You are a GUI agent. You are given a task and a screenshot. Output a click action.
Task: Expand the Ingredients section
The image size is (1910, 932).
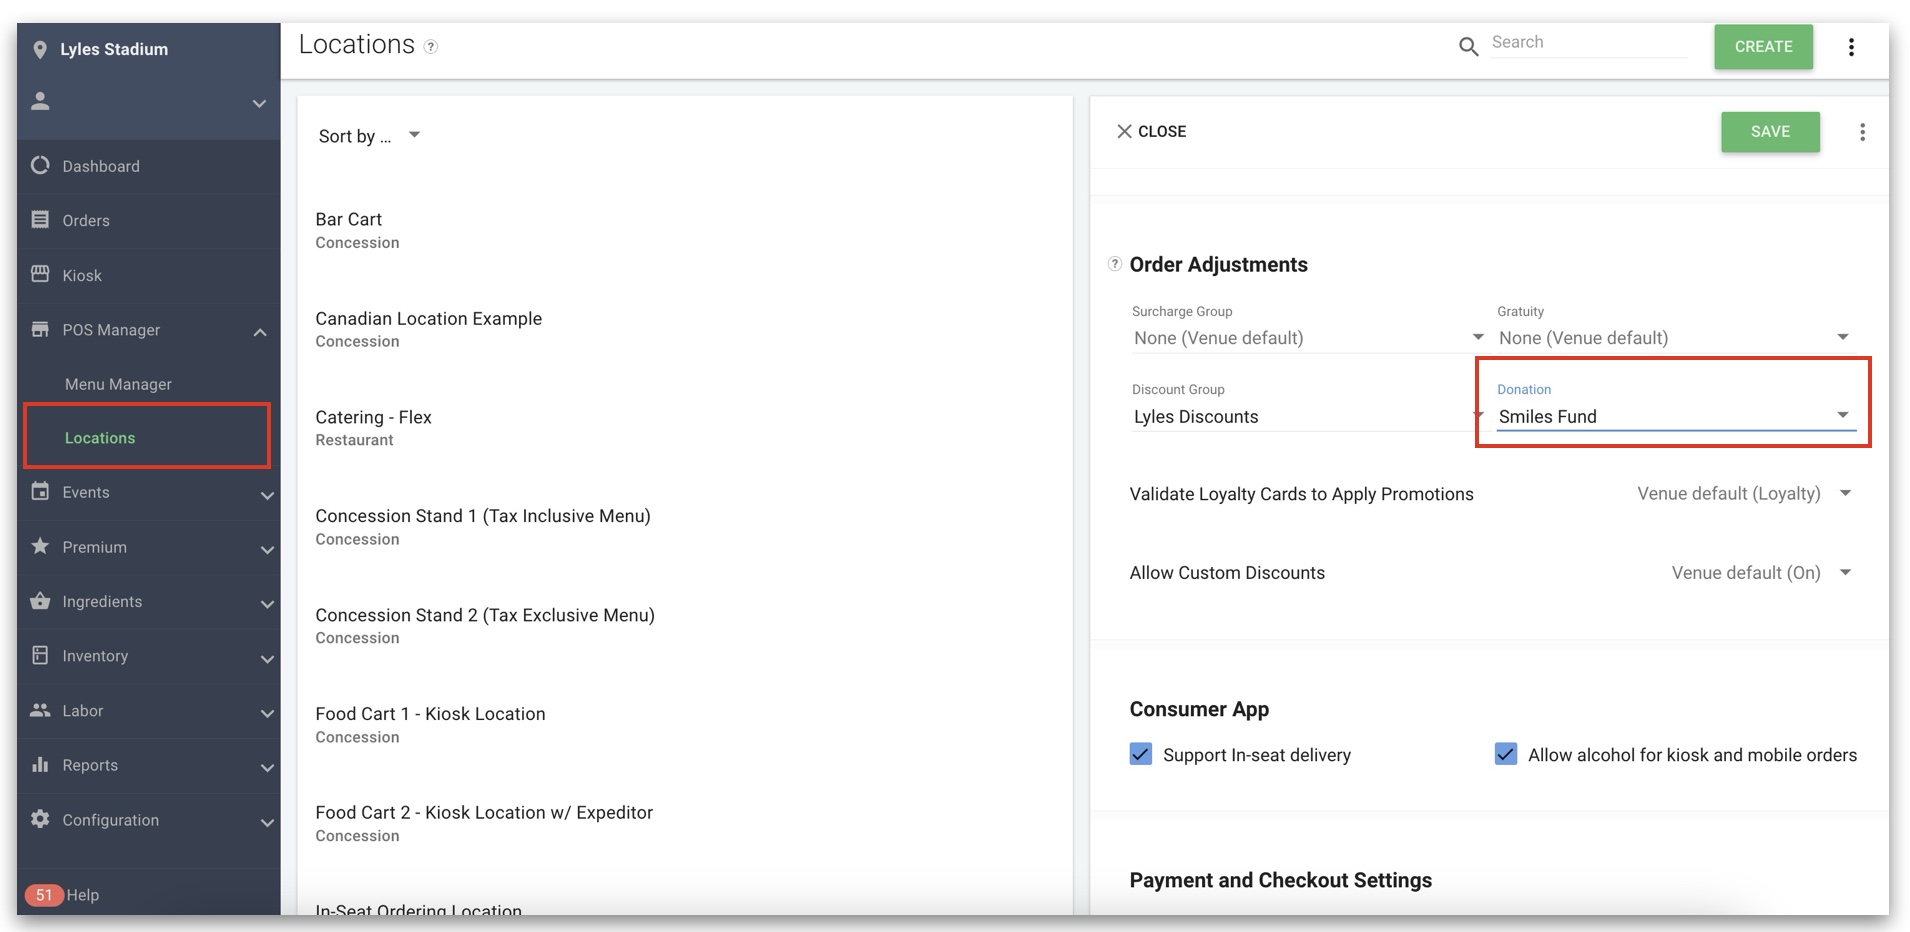pyautogui.click(x=267, y=604)
